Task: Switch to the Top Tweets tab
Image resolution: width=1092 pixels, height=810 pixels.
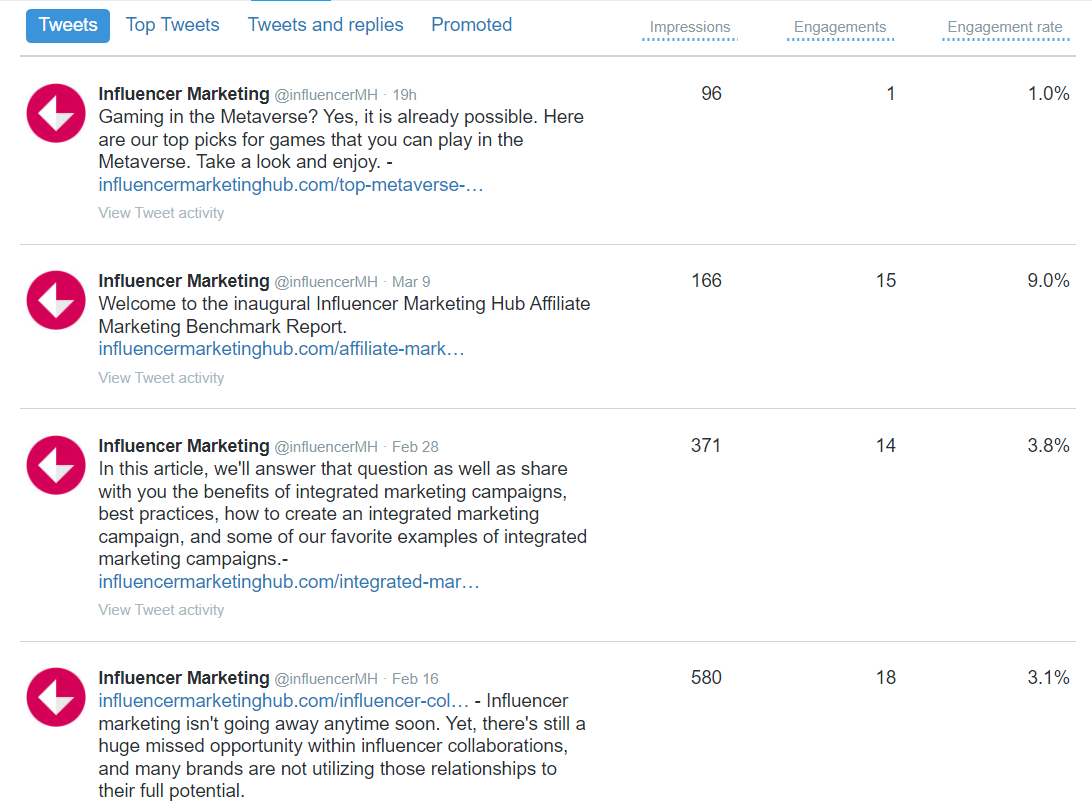Action: (172, 24)
